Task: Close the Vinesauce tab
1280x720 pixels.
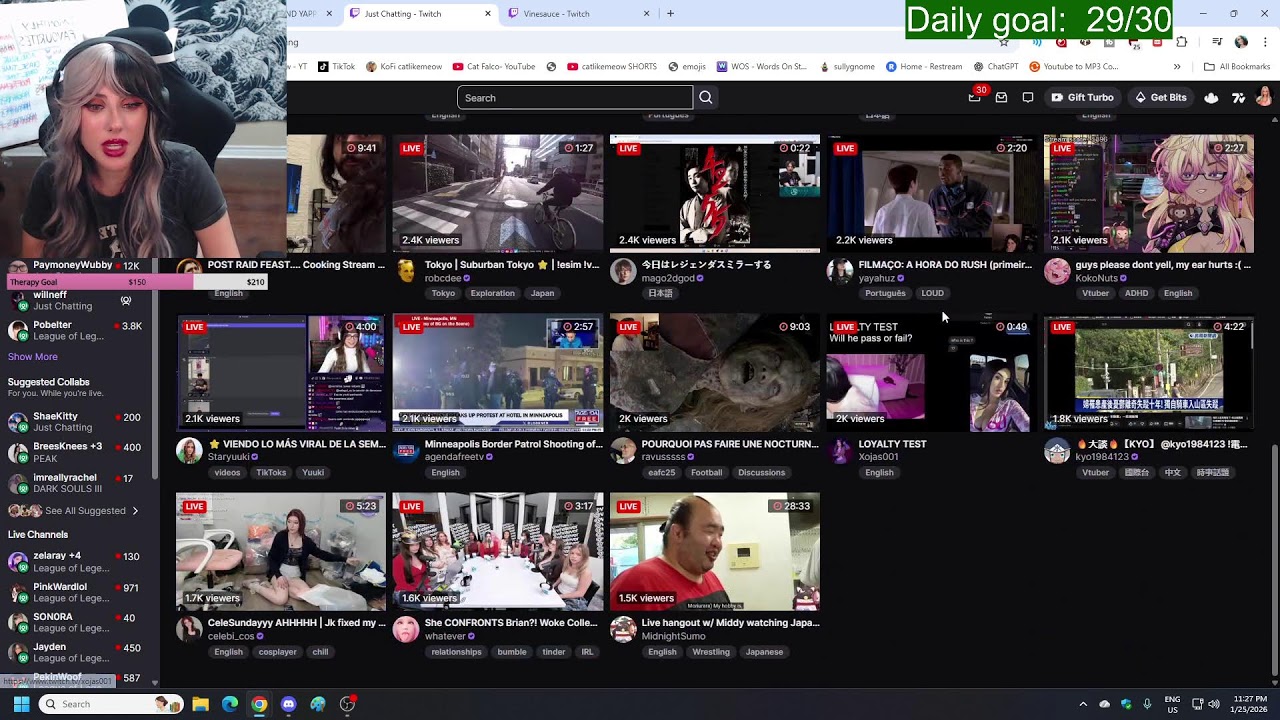Action: [x=646, y=14]
